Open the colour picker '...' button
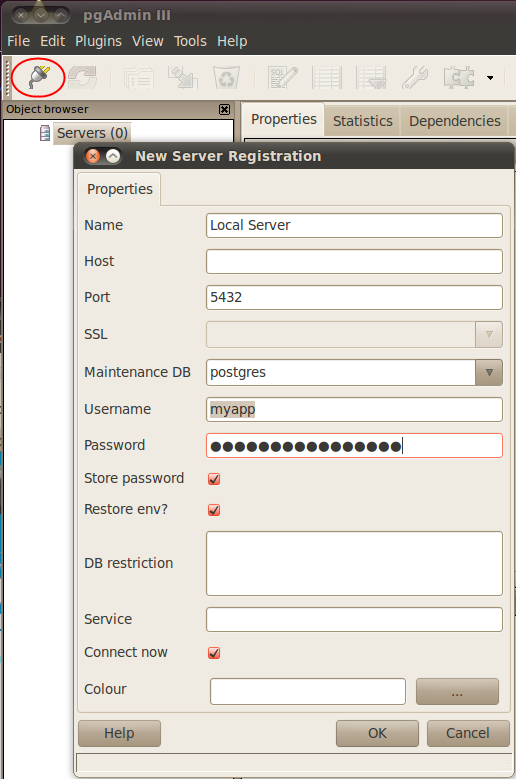The width and height of the screenshot is (516, 779). (x=457, y=692)
